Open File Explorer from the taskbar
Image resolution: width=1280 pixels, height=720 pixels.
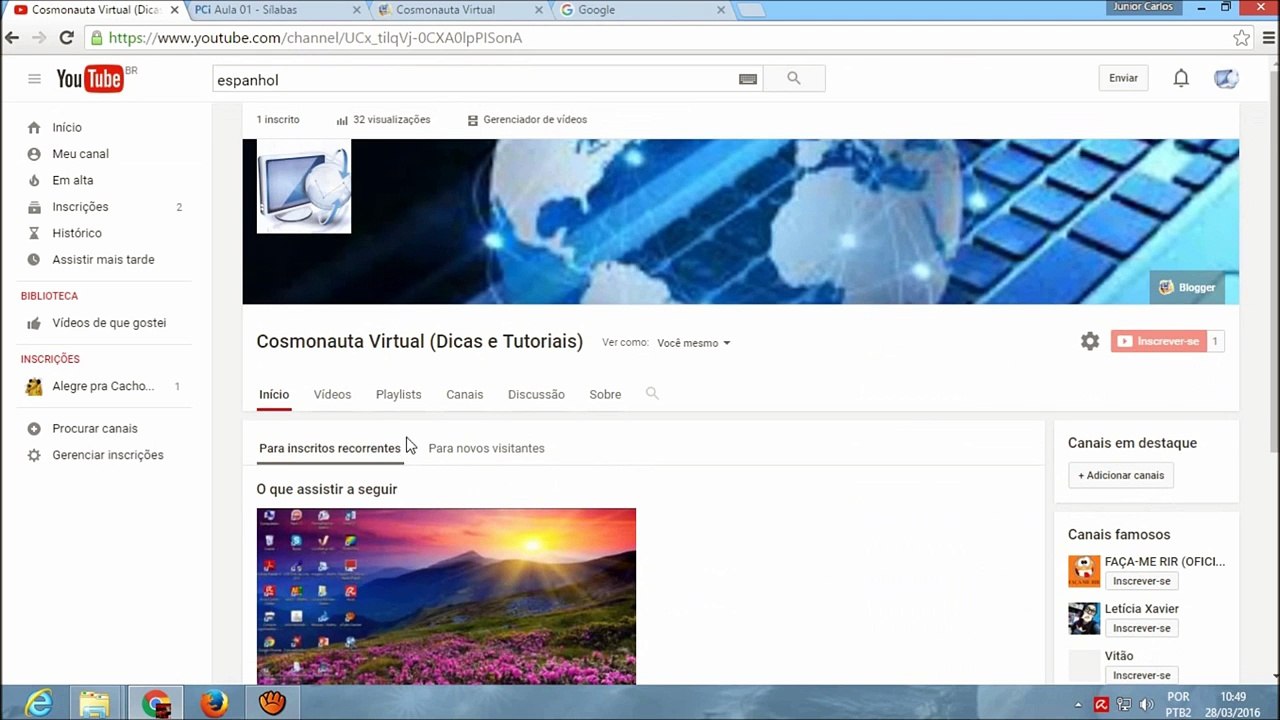tap(95, 704)
